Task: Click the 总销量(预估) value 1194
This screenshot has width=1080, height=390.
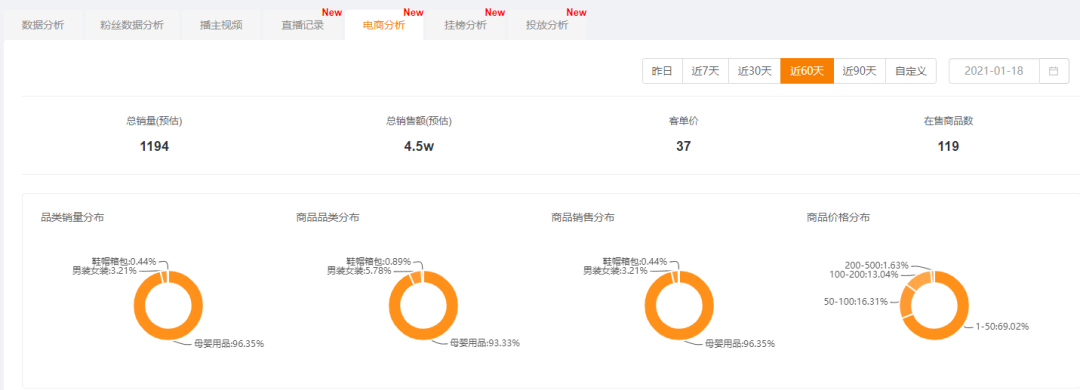Action: [x=154, y=146]
